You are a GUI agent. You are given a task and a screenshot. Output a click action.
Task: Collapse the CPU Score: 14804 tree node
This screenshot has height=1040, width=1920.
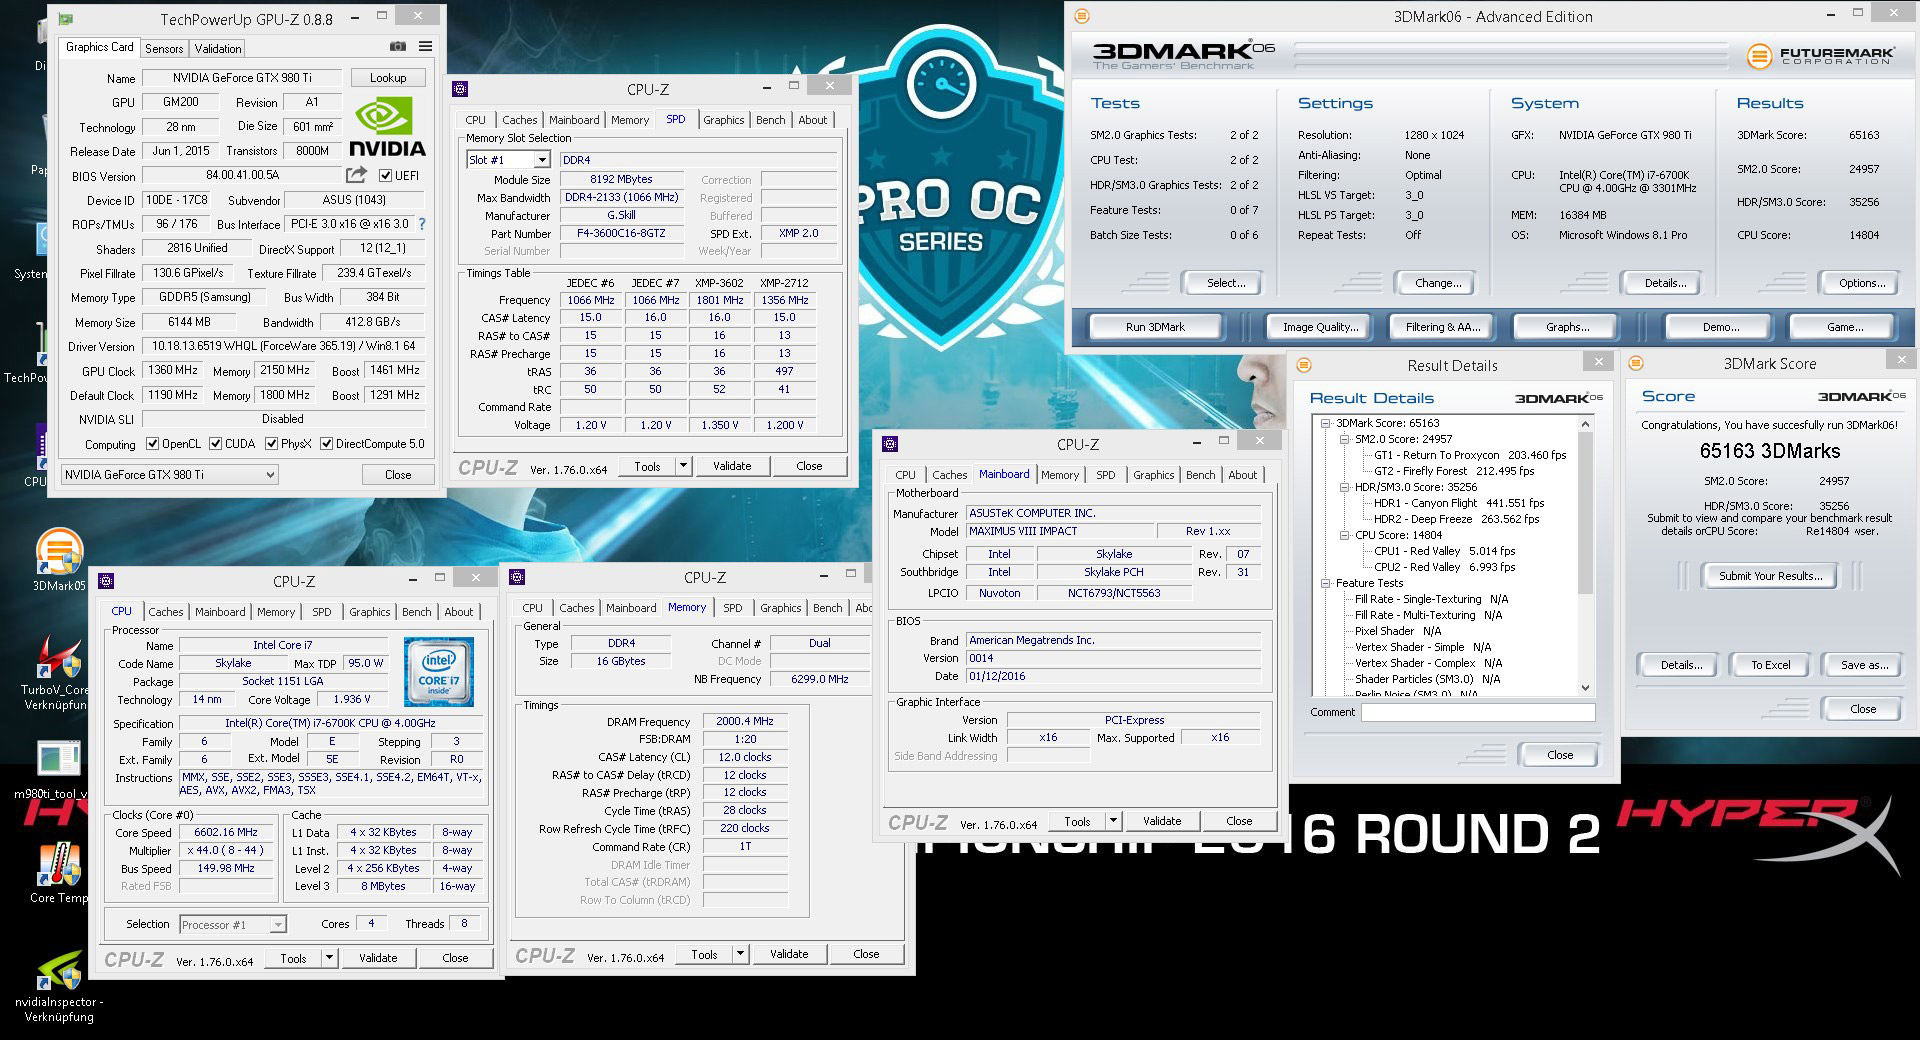1345,535
